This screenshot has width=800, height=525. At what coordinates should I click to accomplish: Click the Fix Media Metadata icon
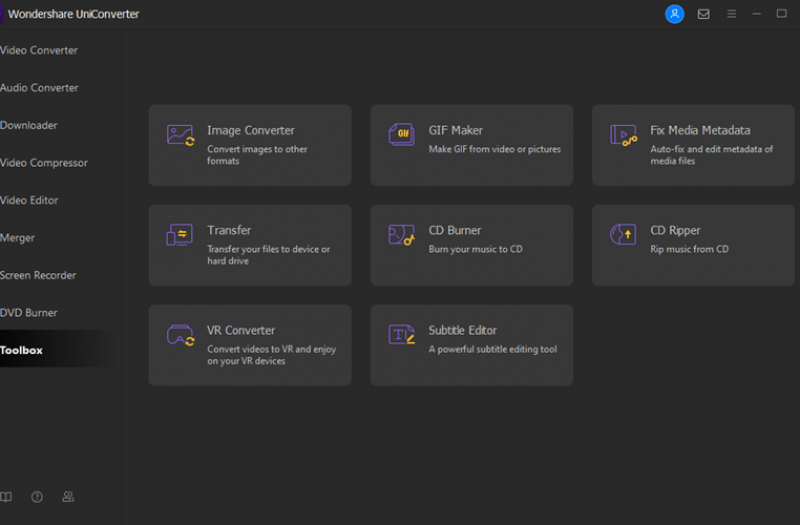(x=623, y=135)
